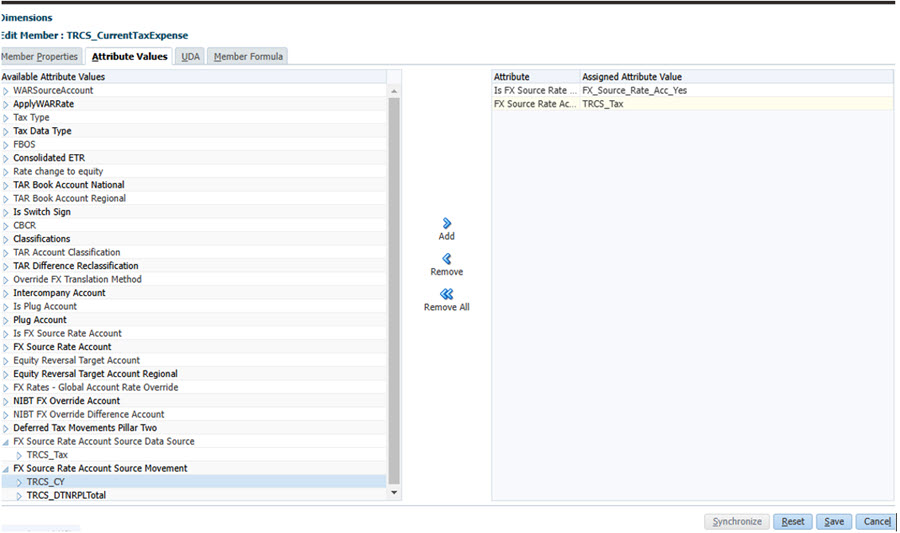The height and width of the screenshot is (533, 900).
Task: Expand the FBOS attribute node
Action: pyautogui.click(x=6, y=145)
